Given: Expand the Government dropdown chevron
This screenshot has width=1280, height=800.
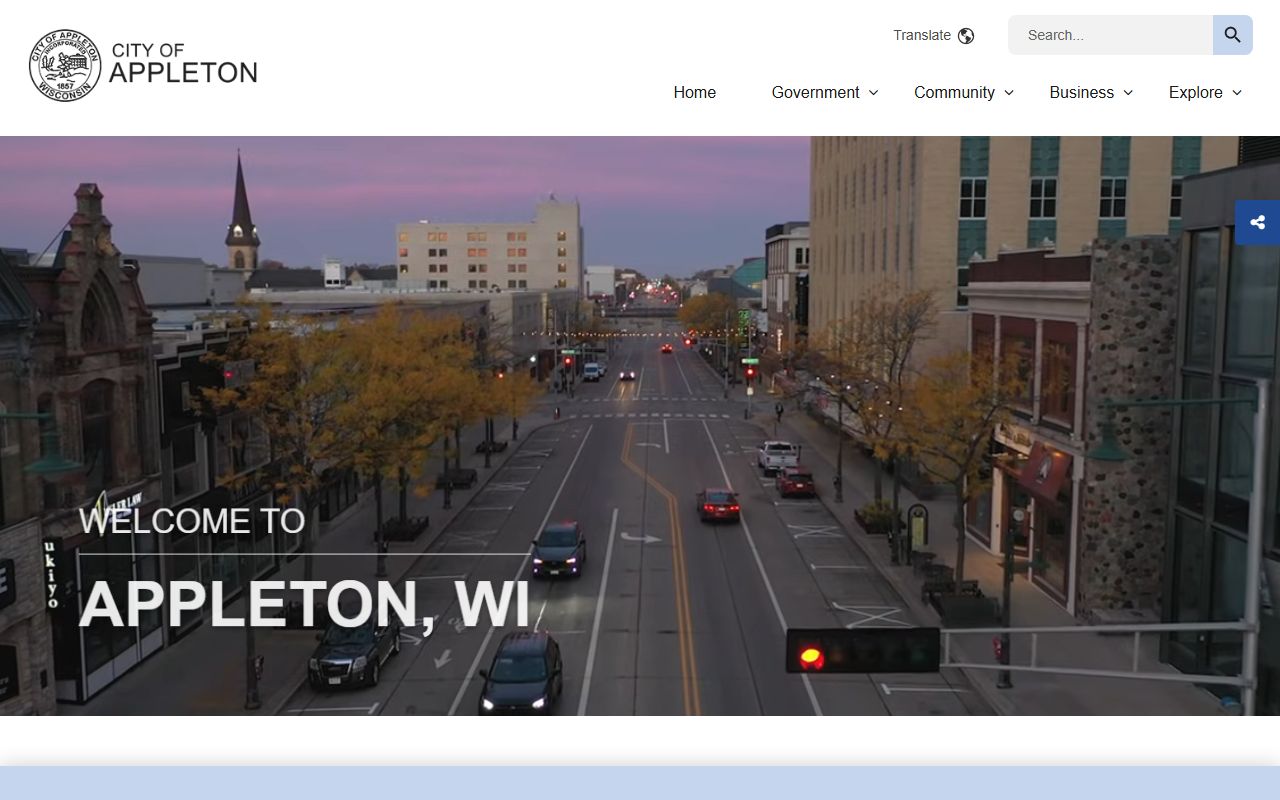Looking at the screenshot, I should 873,92.
